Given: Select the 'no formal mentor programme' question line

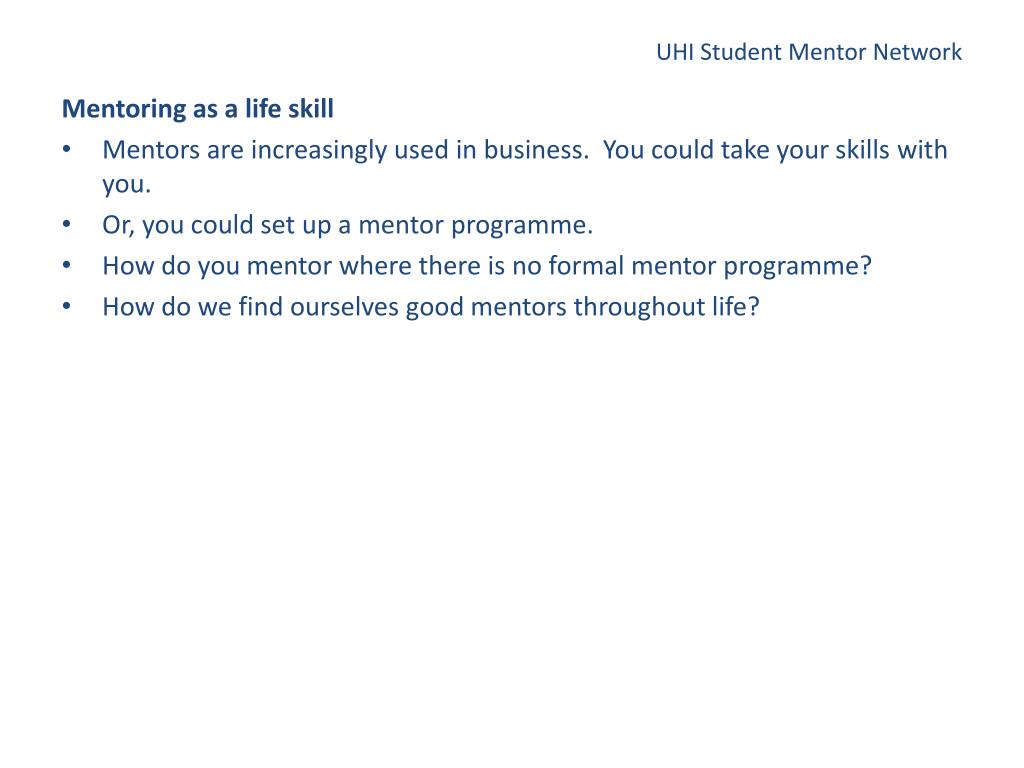Looking at the screenshot, I should pyautogui.click(x=487, y=266).
